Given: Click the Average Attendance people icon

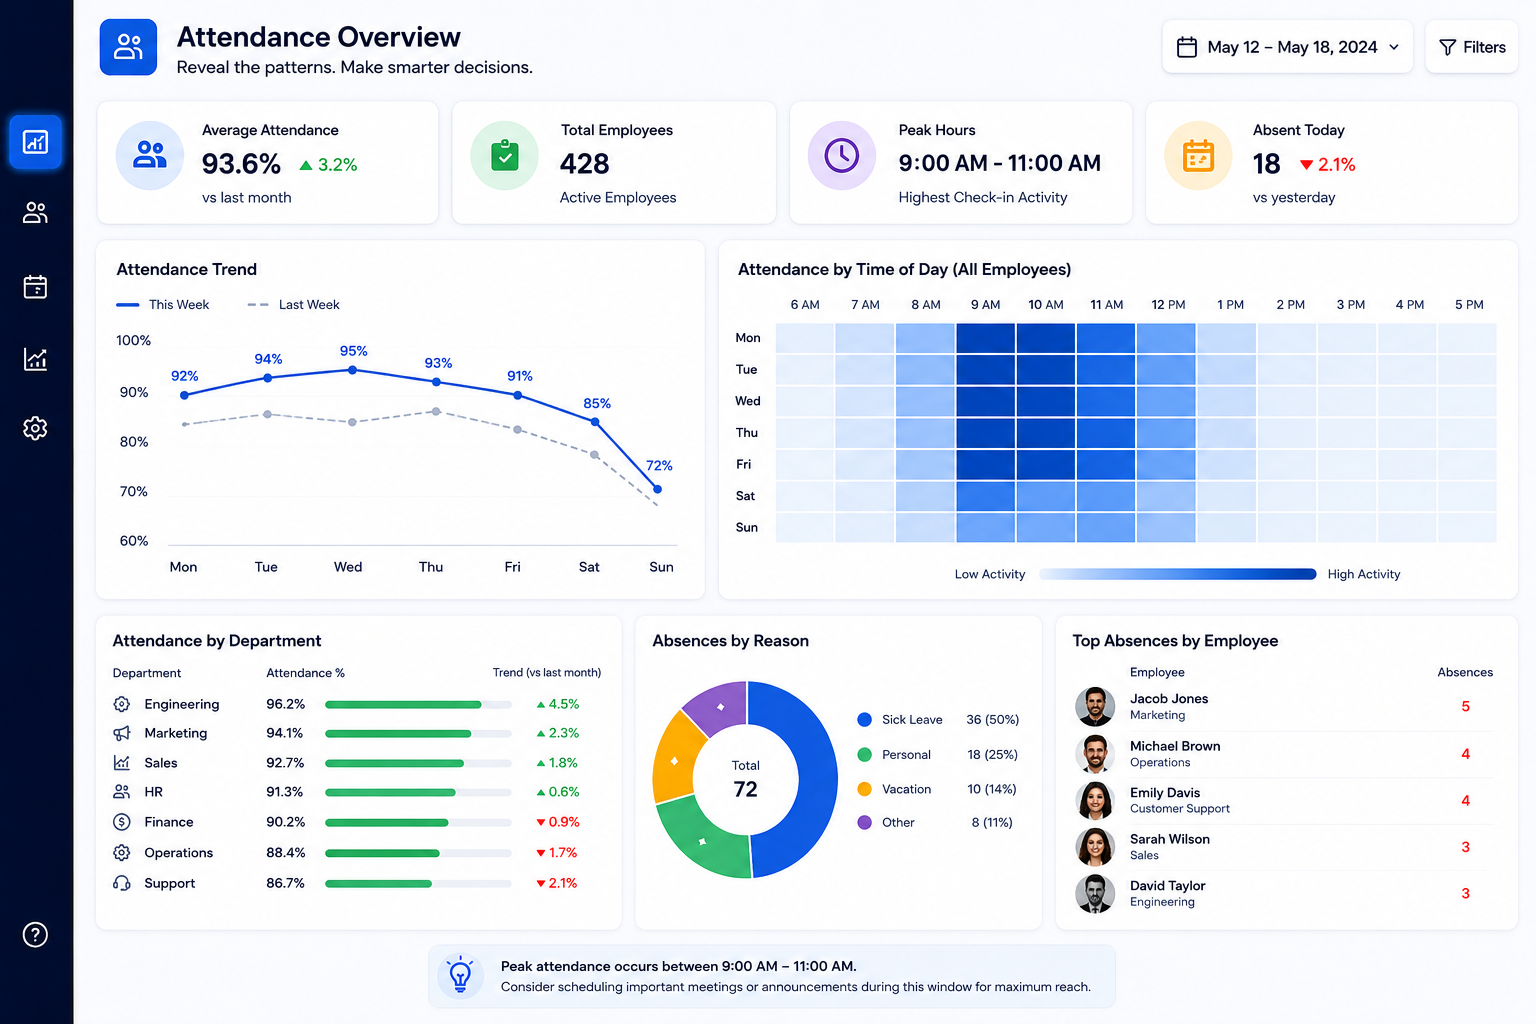Looking at the screenshot, I should coord(150,155).
